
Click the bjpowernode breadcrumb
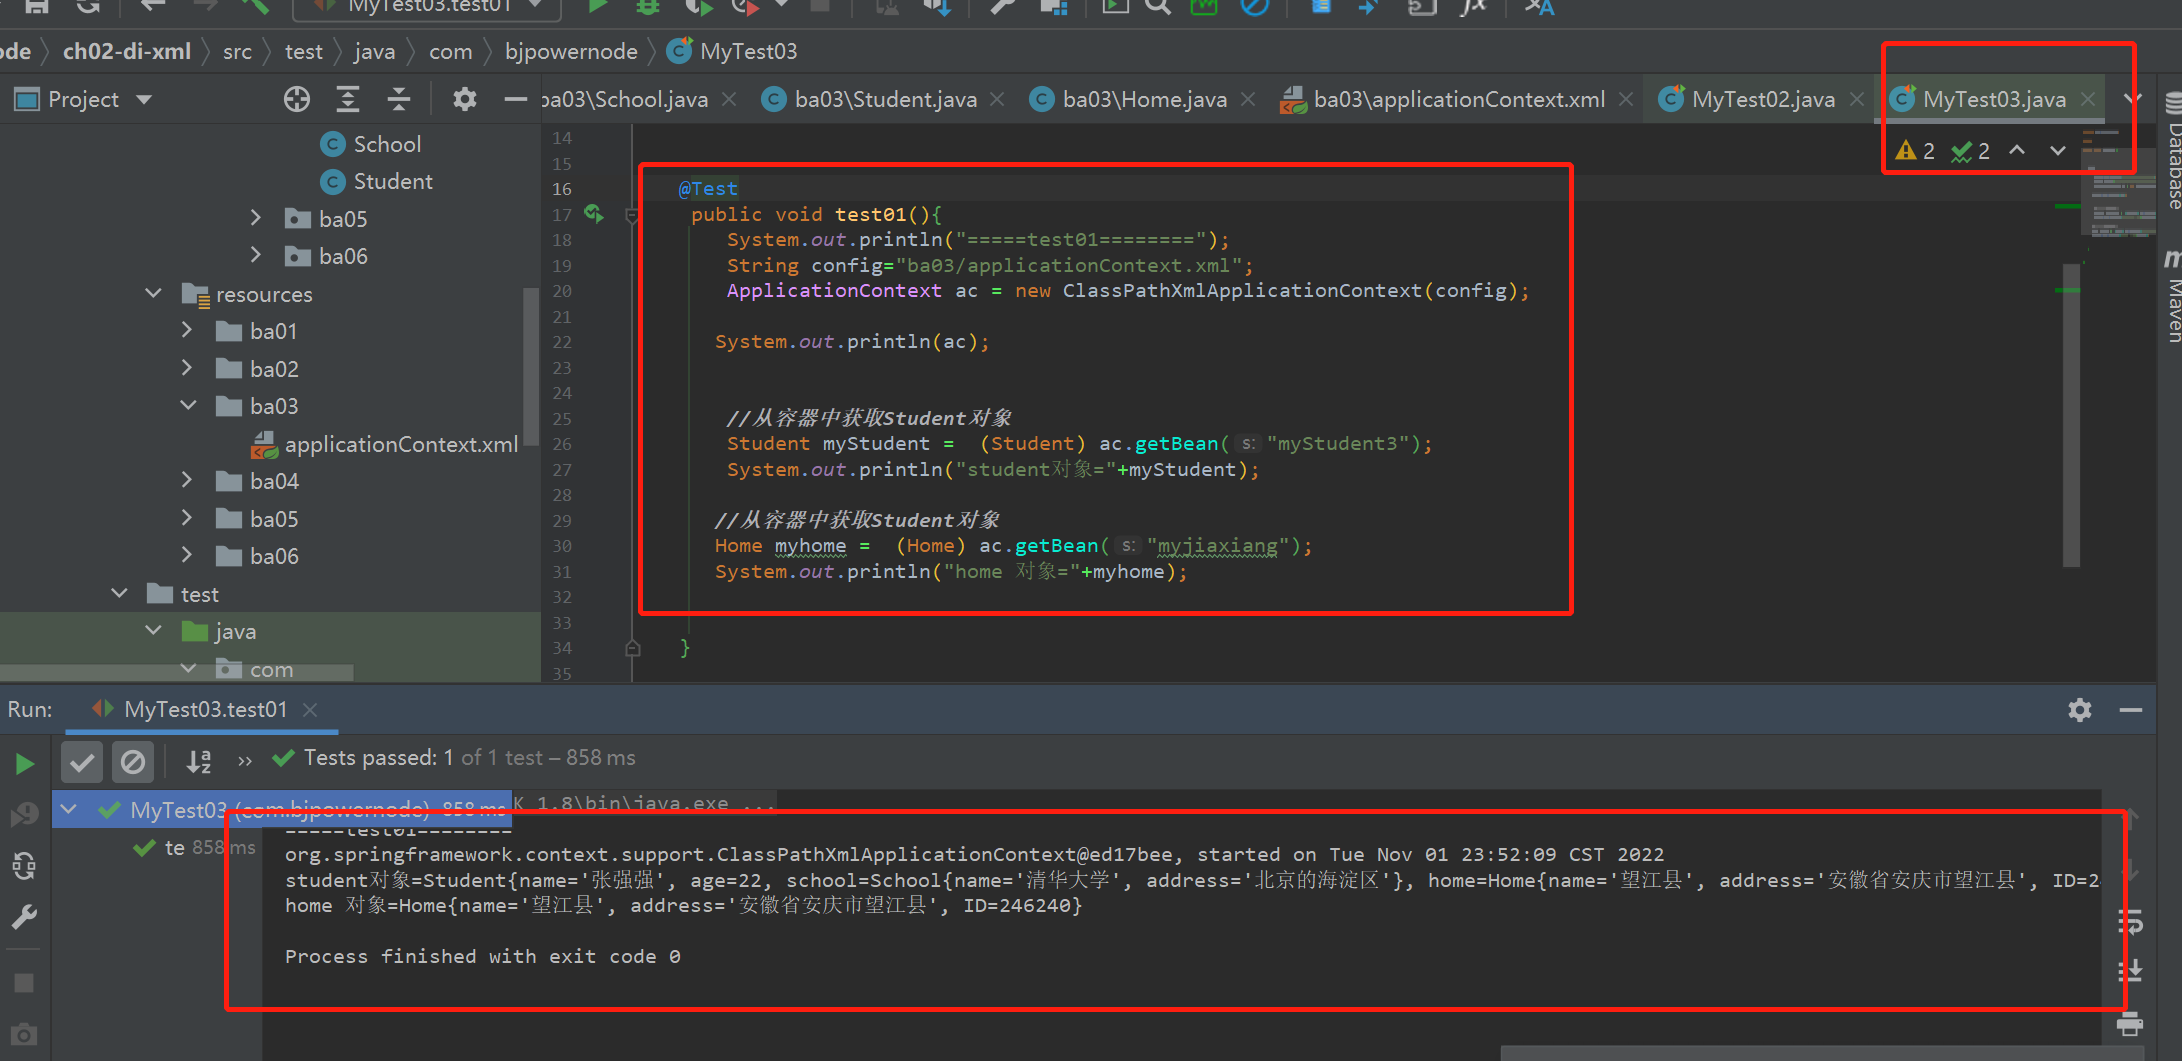coord(571,51)
